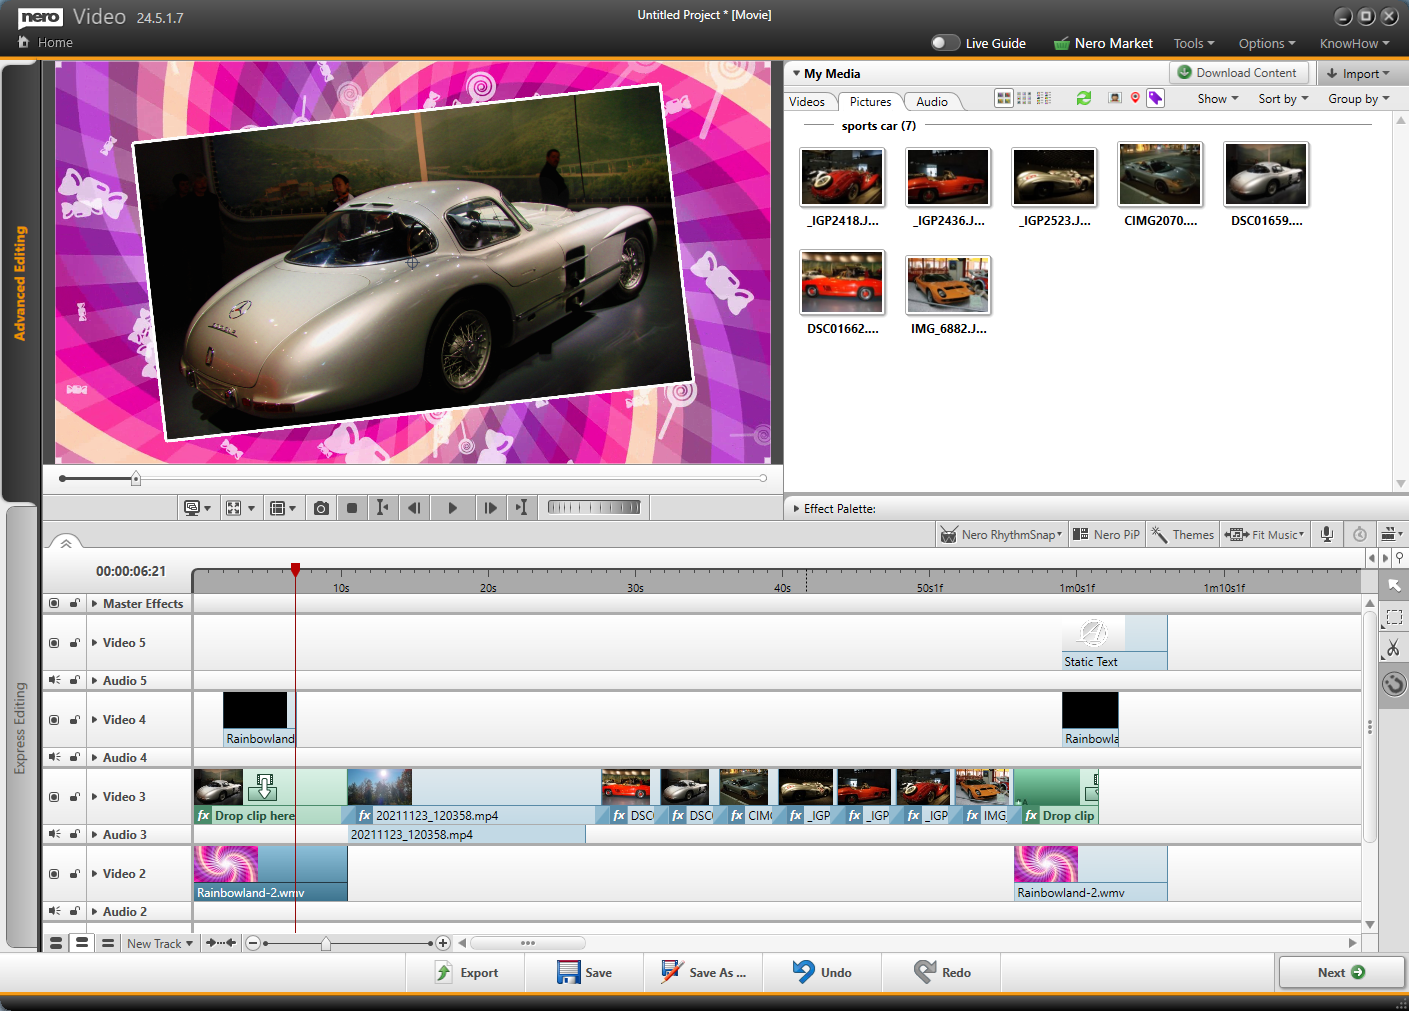Mute the Audio 4 track
This screenshot has height=1011, width=1409.
pyautogui.click(x=54, y=757)
